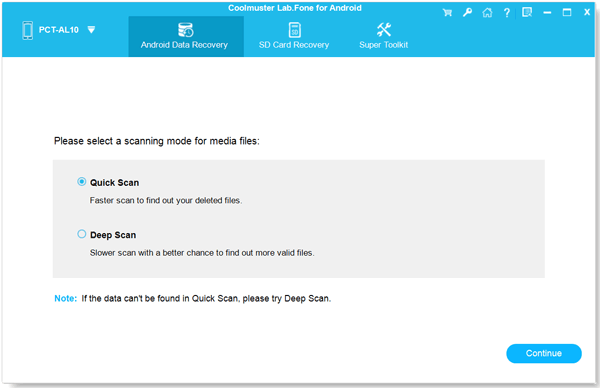The image size is (600, 388).
Task: Click 'Faster scan to find out your deleted files' text
Action: tap(166, 201)
